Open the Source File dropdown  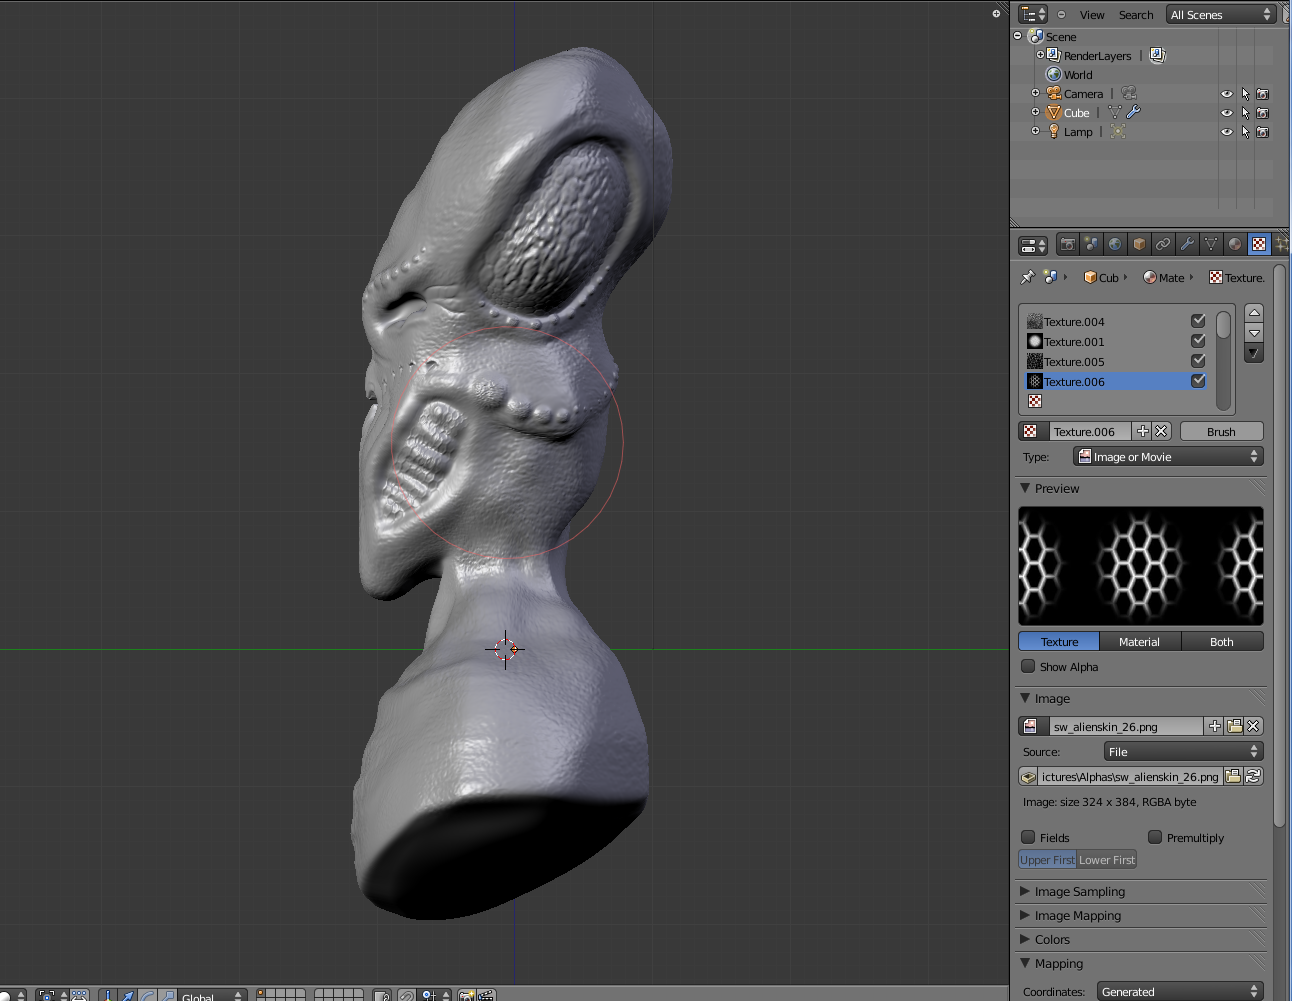point(1184,751)
